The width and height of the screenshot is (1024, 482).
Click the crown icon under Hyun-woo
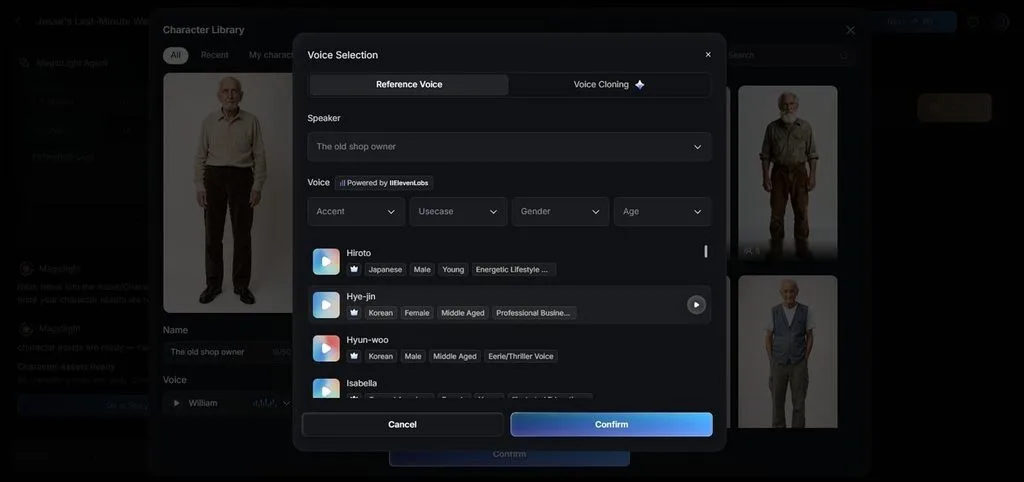coord(355,356)
